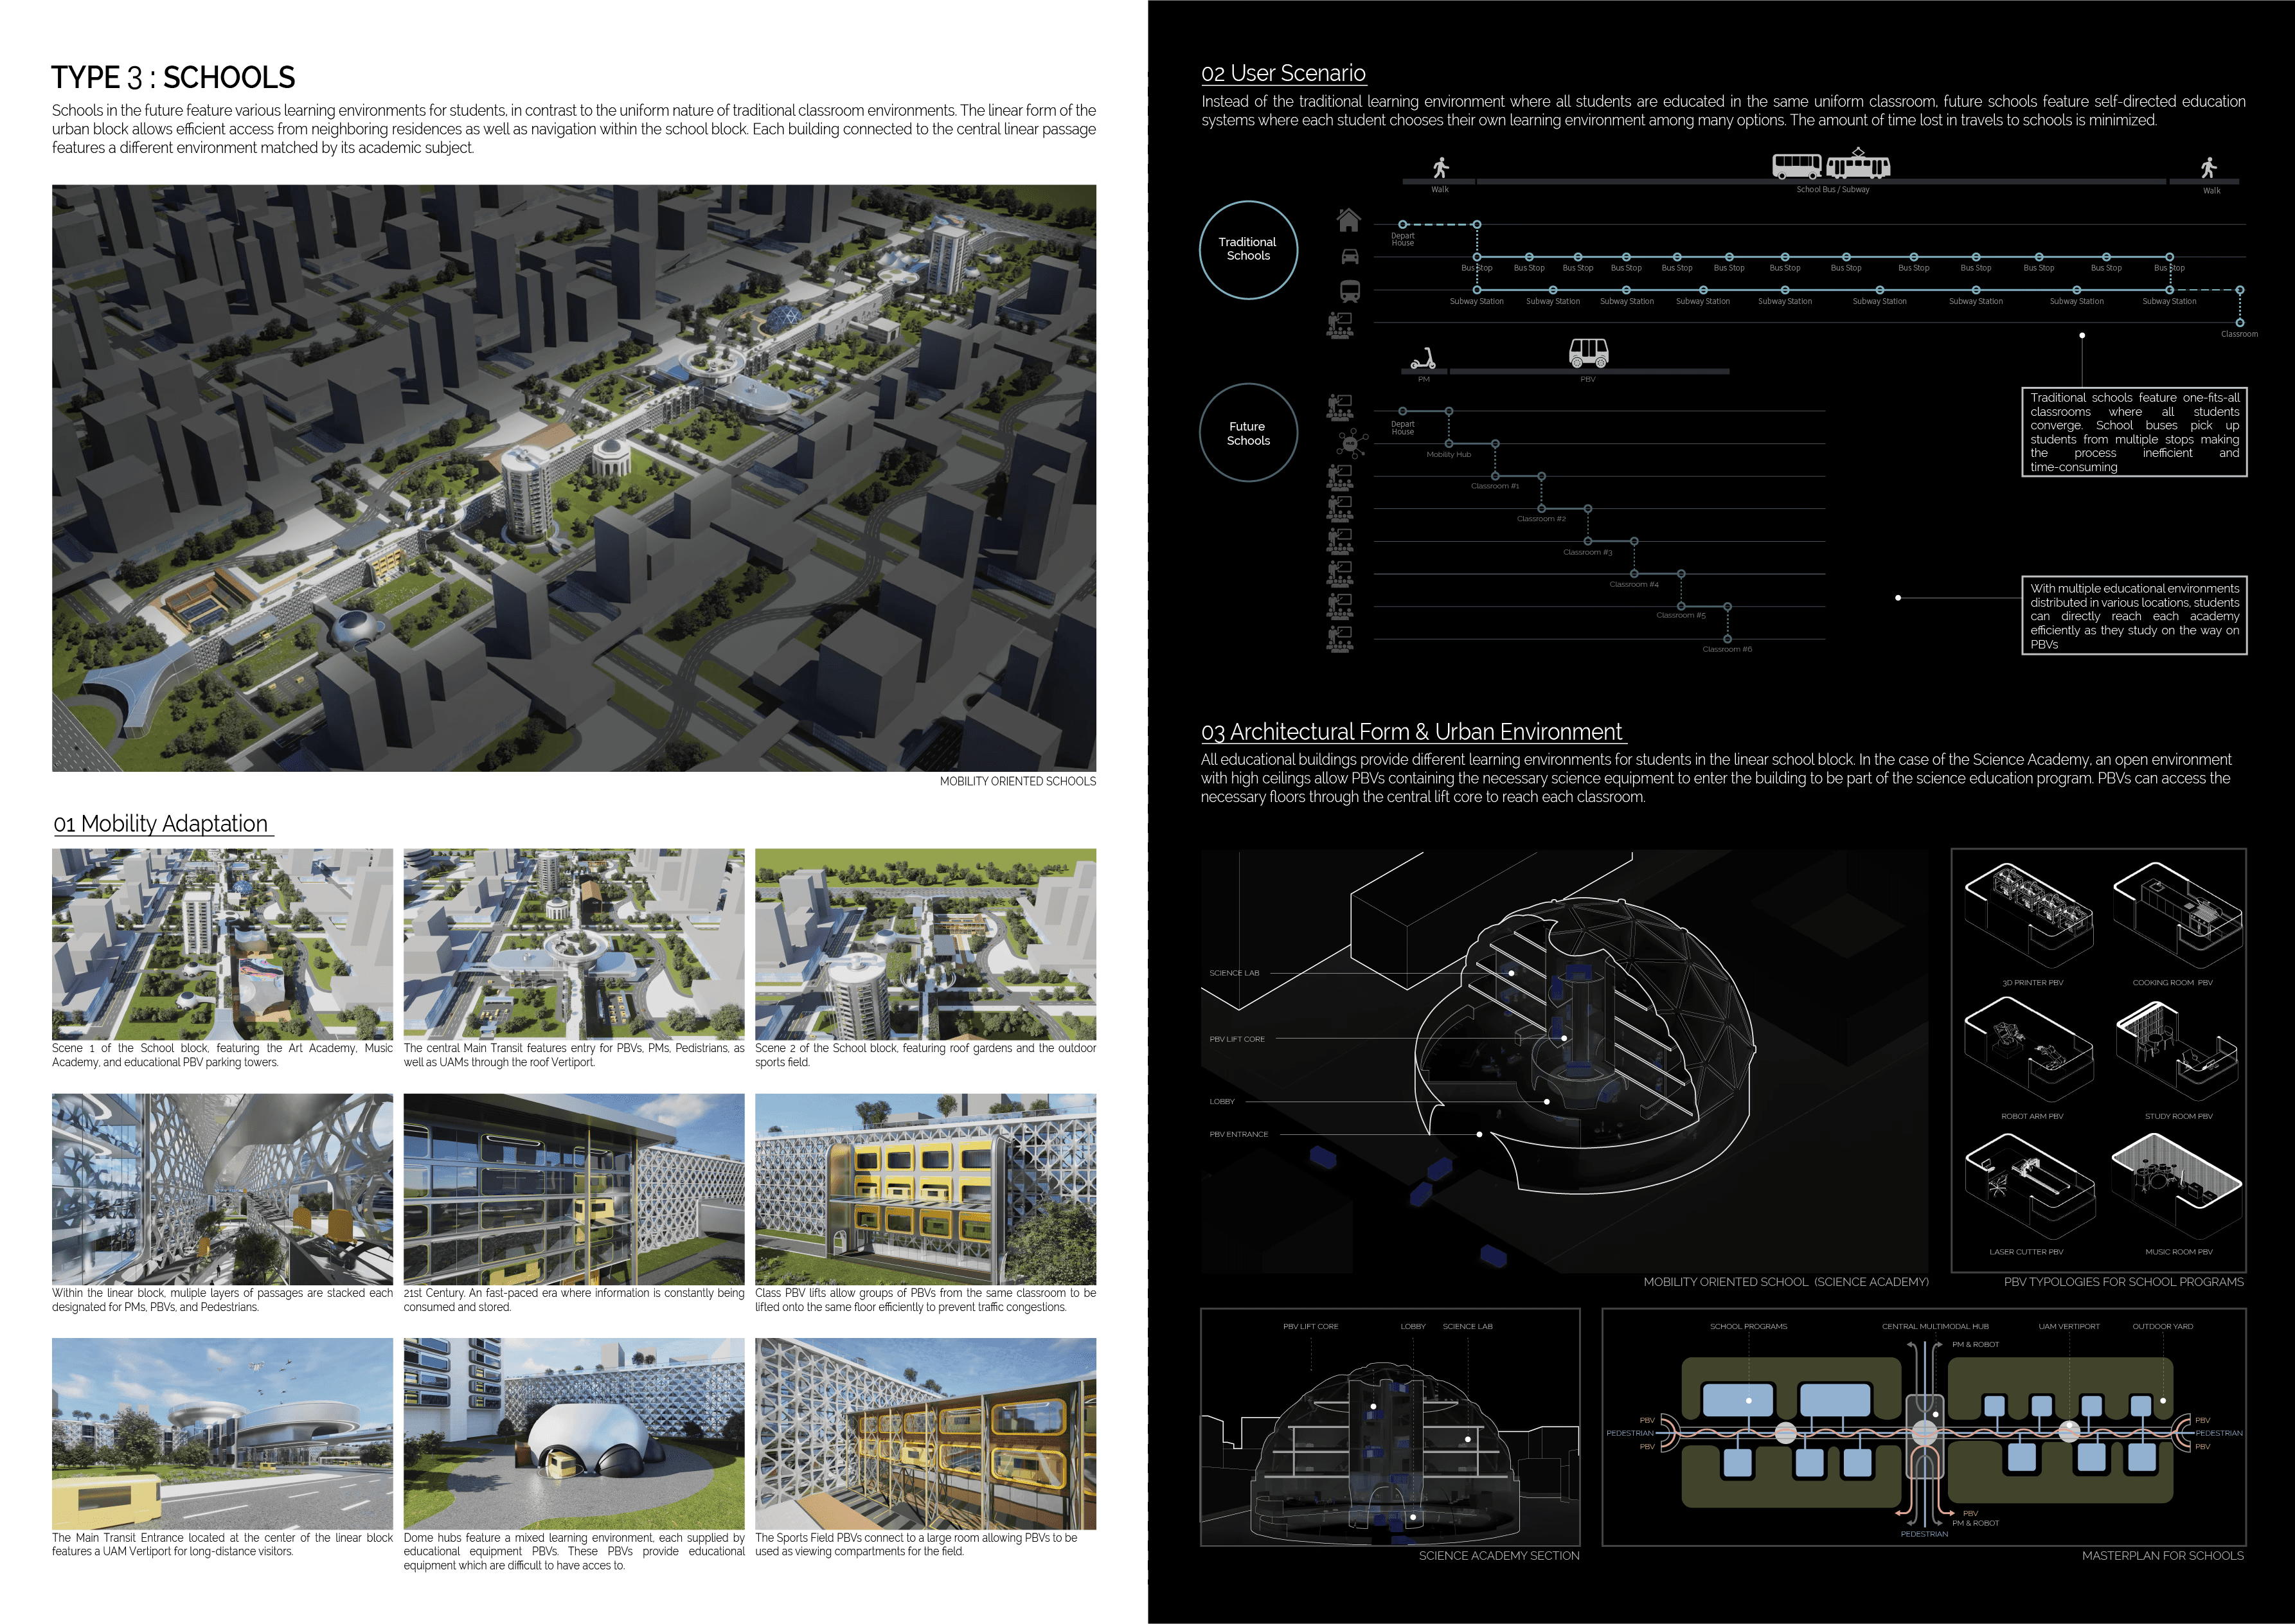Click the tram icon above School Bus / Subway
Image resolution: width=2295 pixels, height=1624 pixels.
pyautogui.click(x=1858, y=165)
